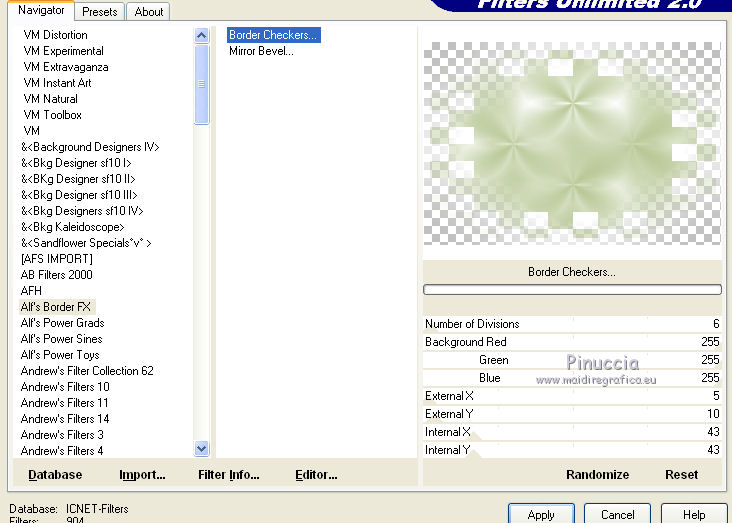Select Andrew's Filters 3 category
The image size is (732, 523).
click(x=62, y=435)
